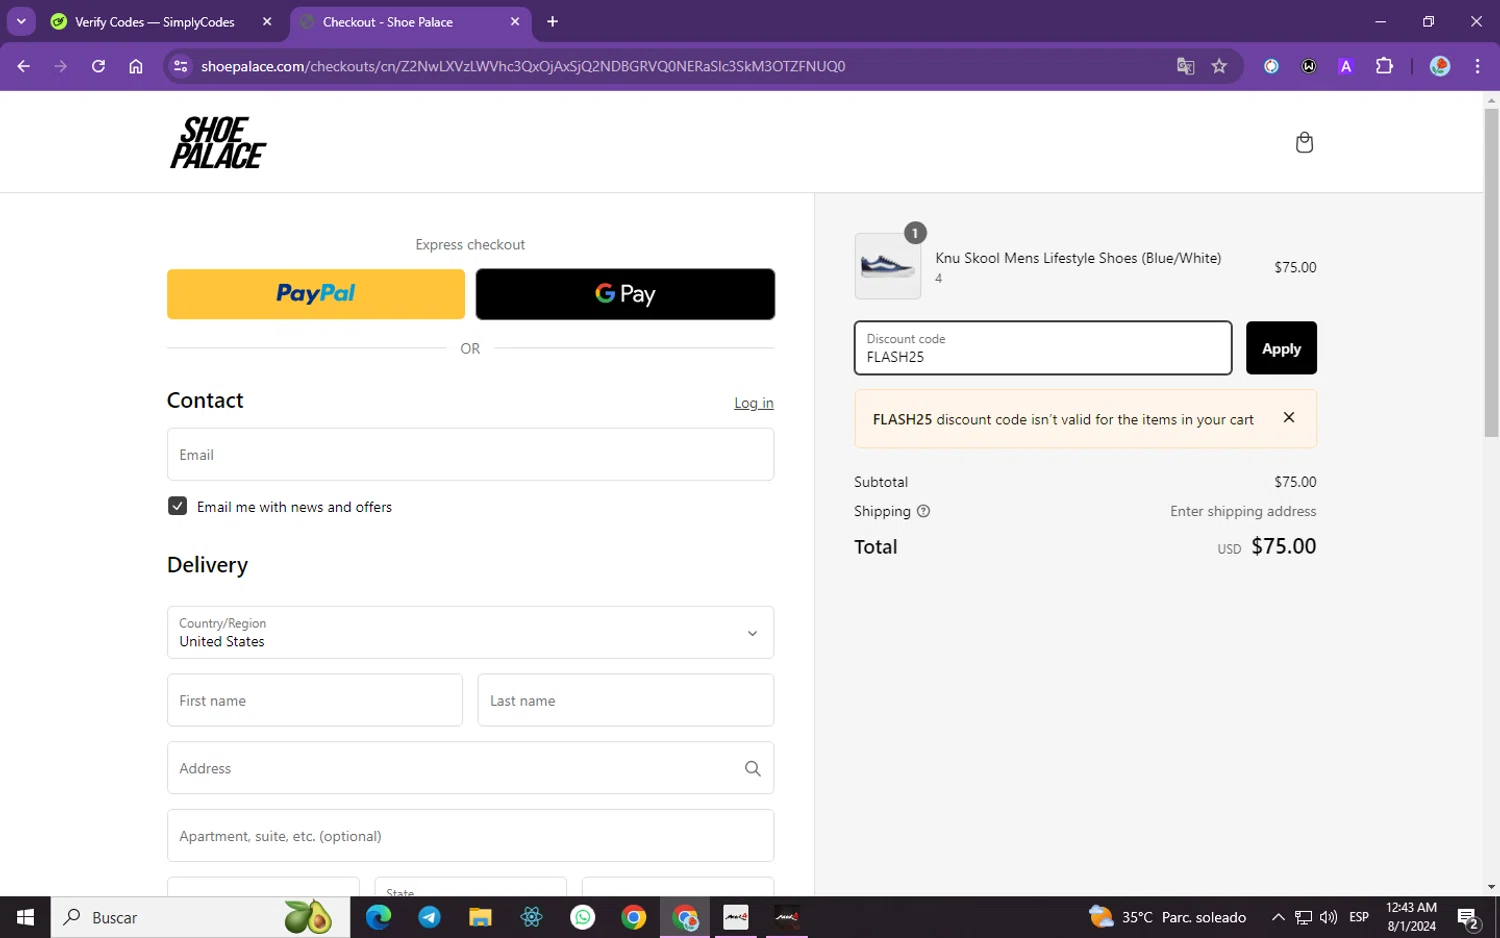This screenshot has height=938, width=1500.
Task: Open site information icon in address bar
Action: point(180,66)
